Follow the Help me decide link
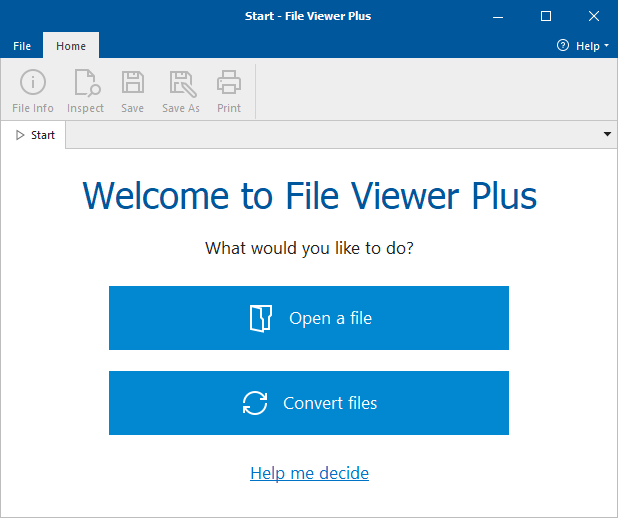Viewport: 618px width, 518px height. (x=309, y=473)
